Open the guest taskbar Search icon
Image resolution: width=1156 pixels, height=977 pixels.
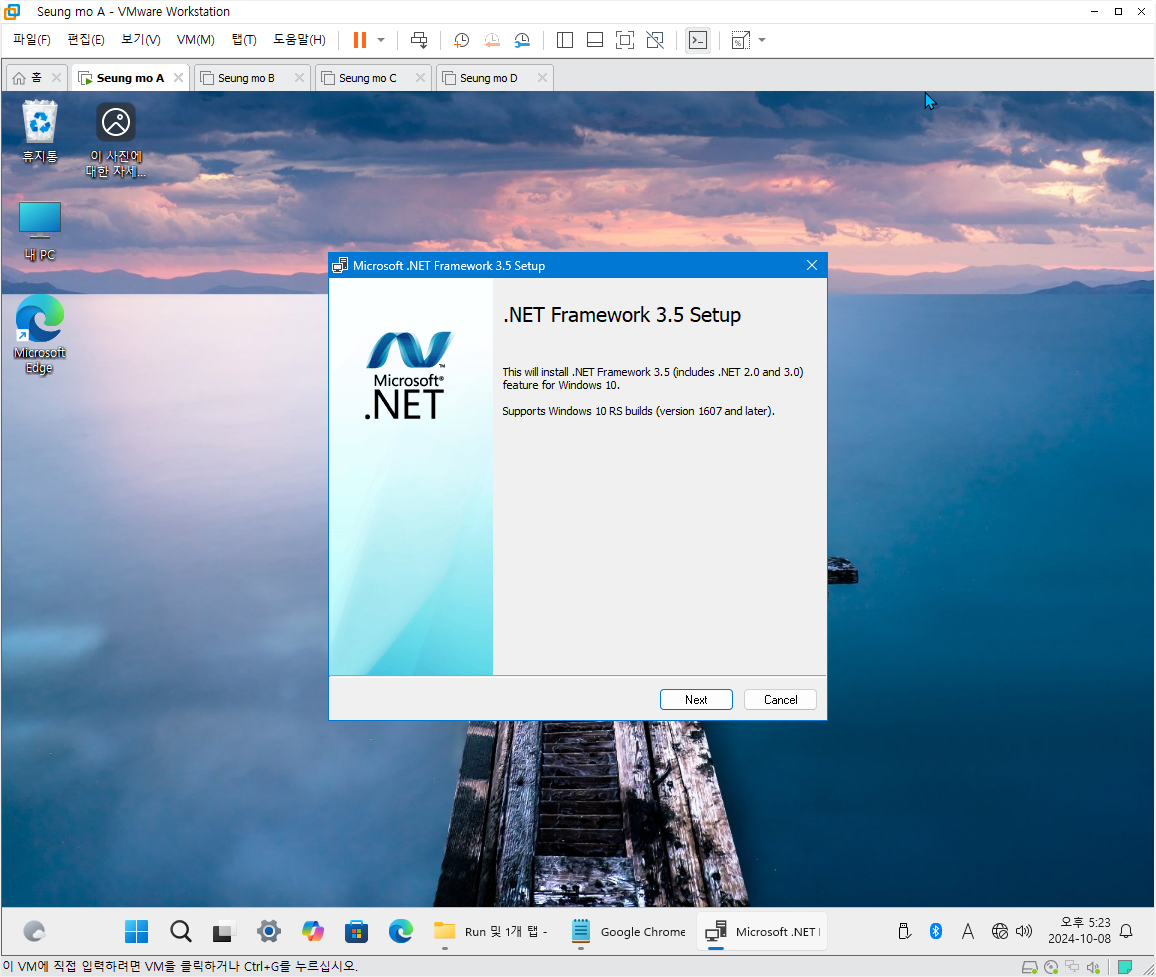[181, 931]
